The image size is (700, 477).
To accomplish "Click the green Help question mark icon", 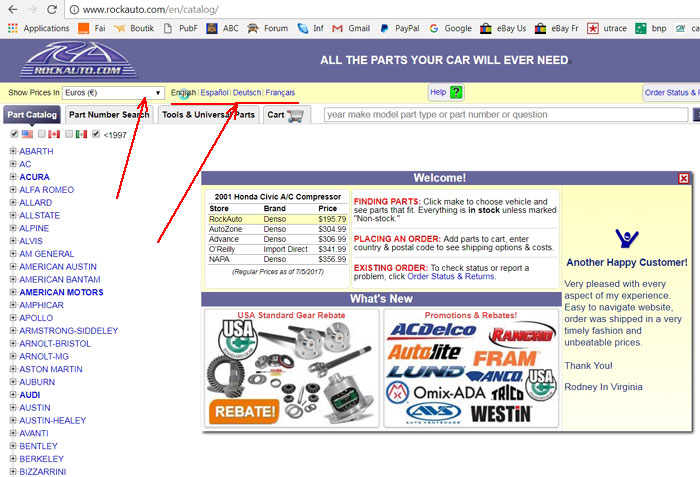I will point(456,92).
